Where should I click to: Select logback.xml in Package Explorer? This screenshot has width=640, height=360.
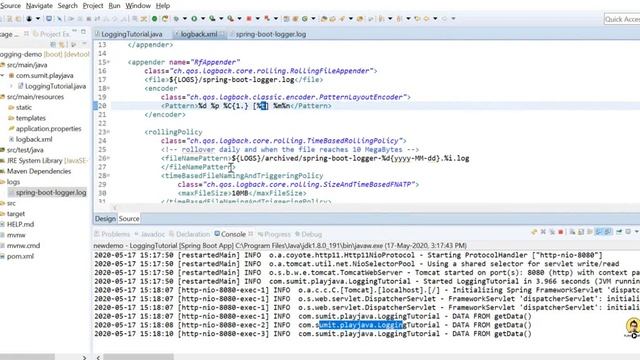34,139
